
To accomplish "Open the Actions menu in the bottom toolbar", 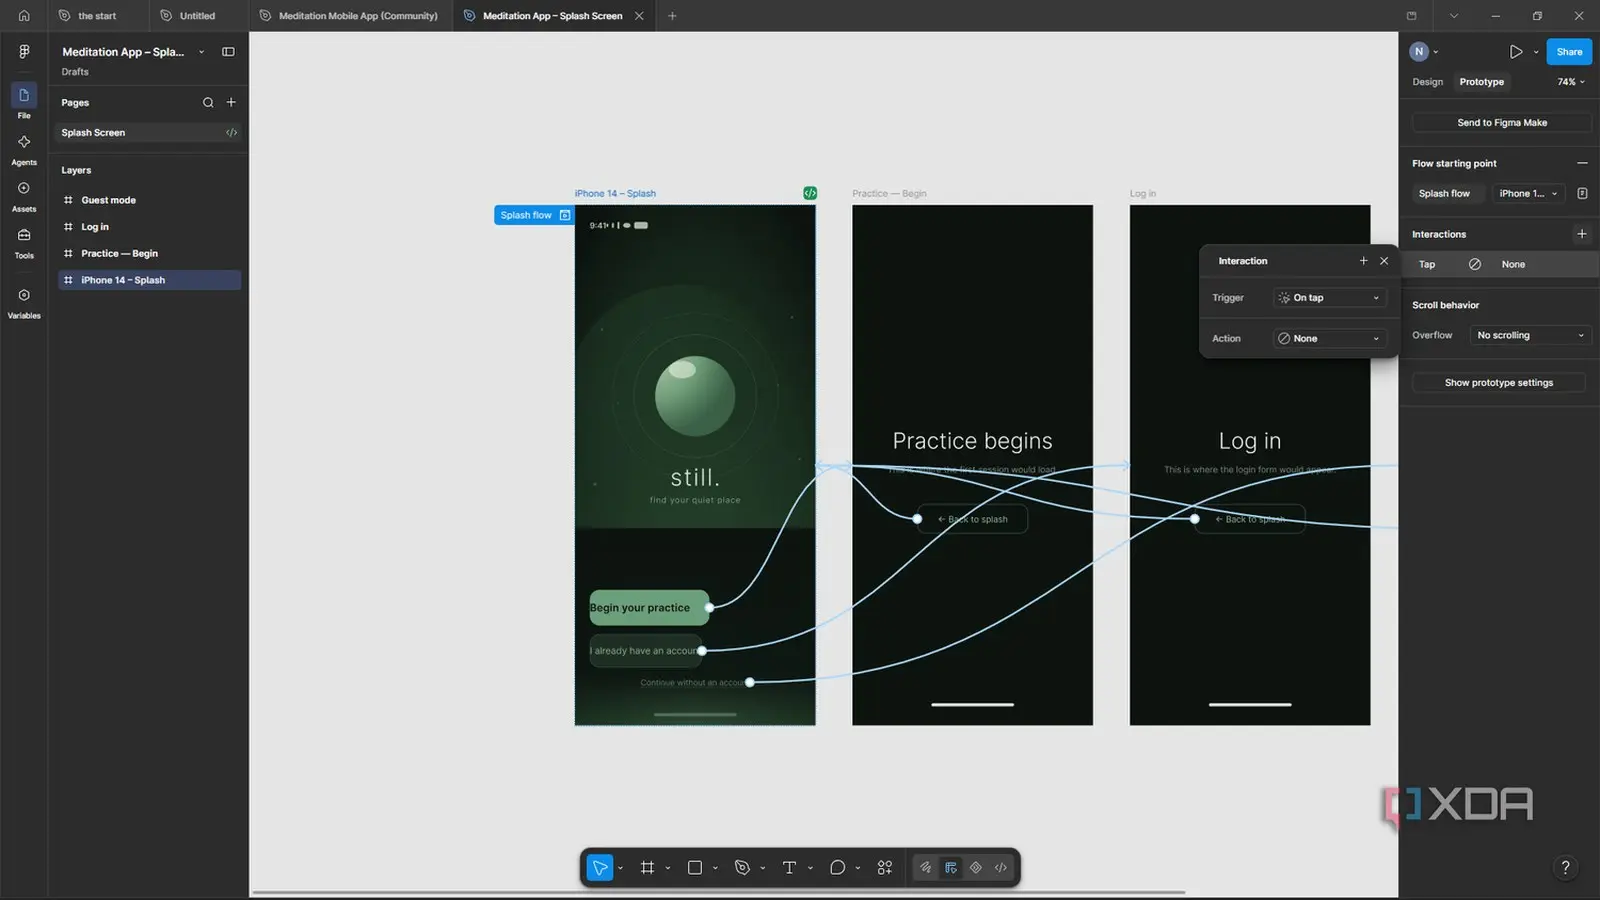I will (885, 867).
